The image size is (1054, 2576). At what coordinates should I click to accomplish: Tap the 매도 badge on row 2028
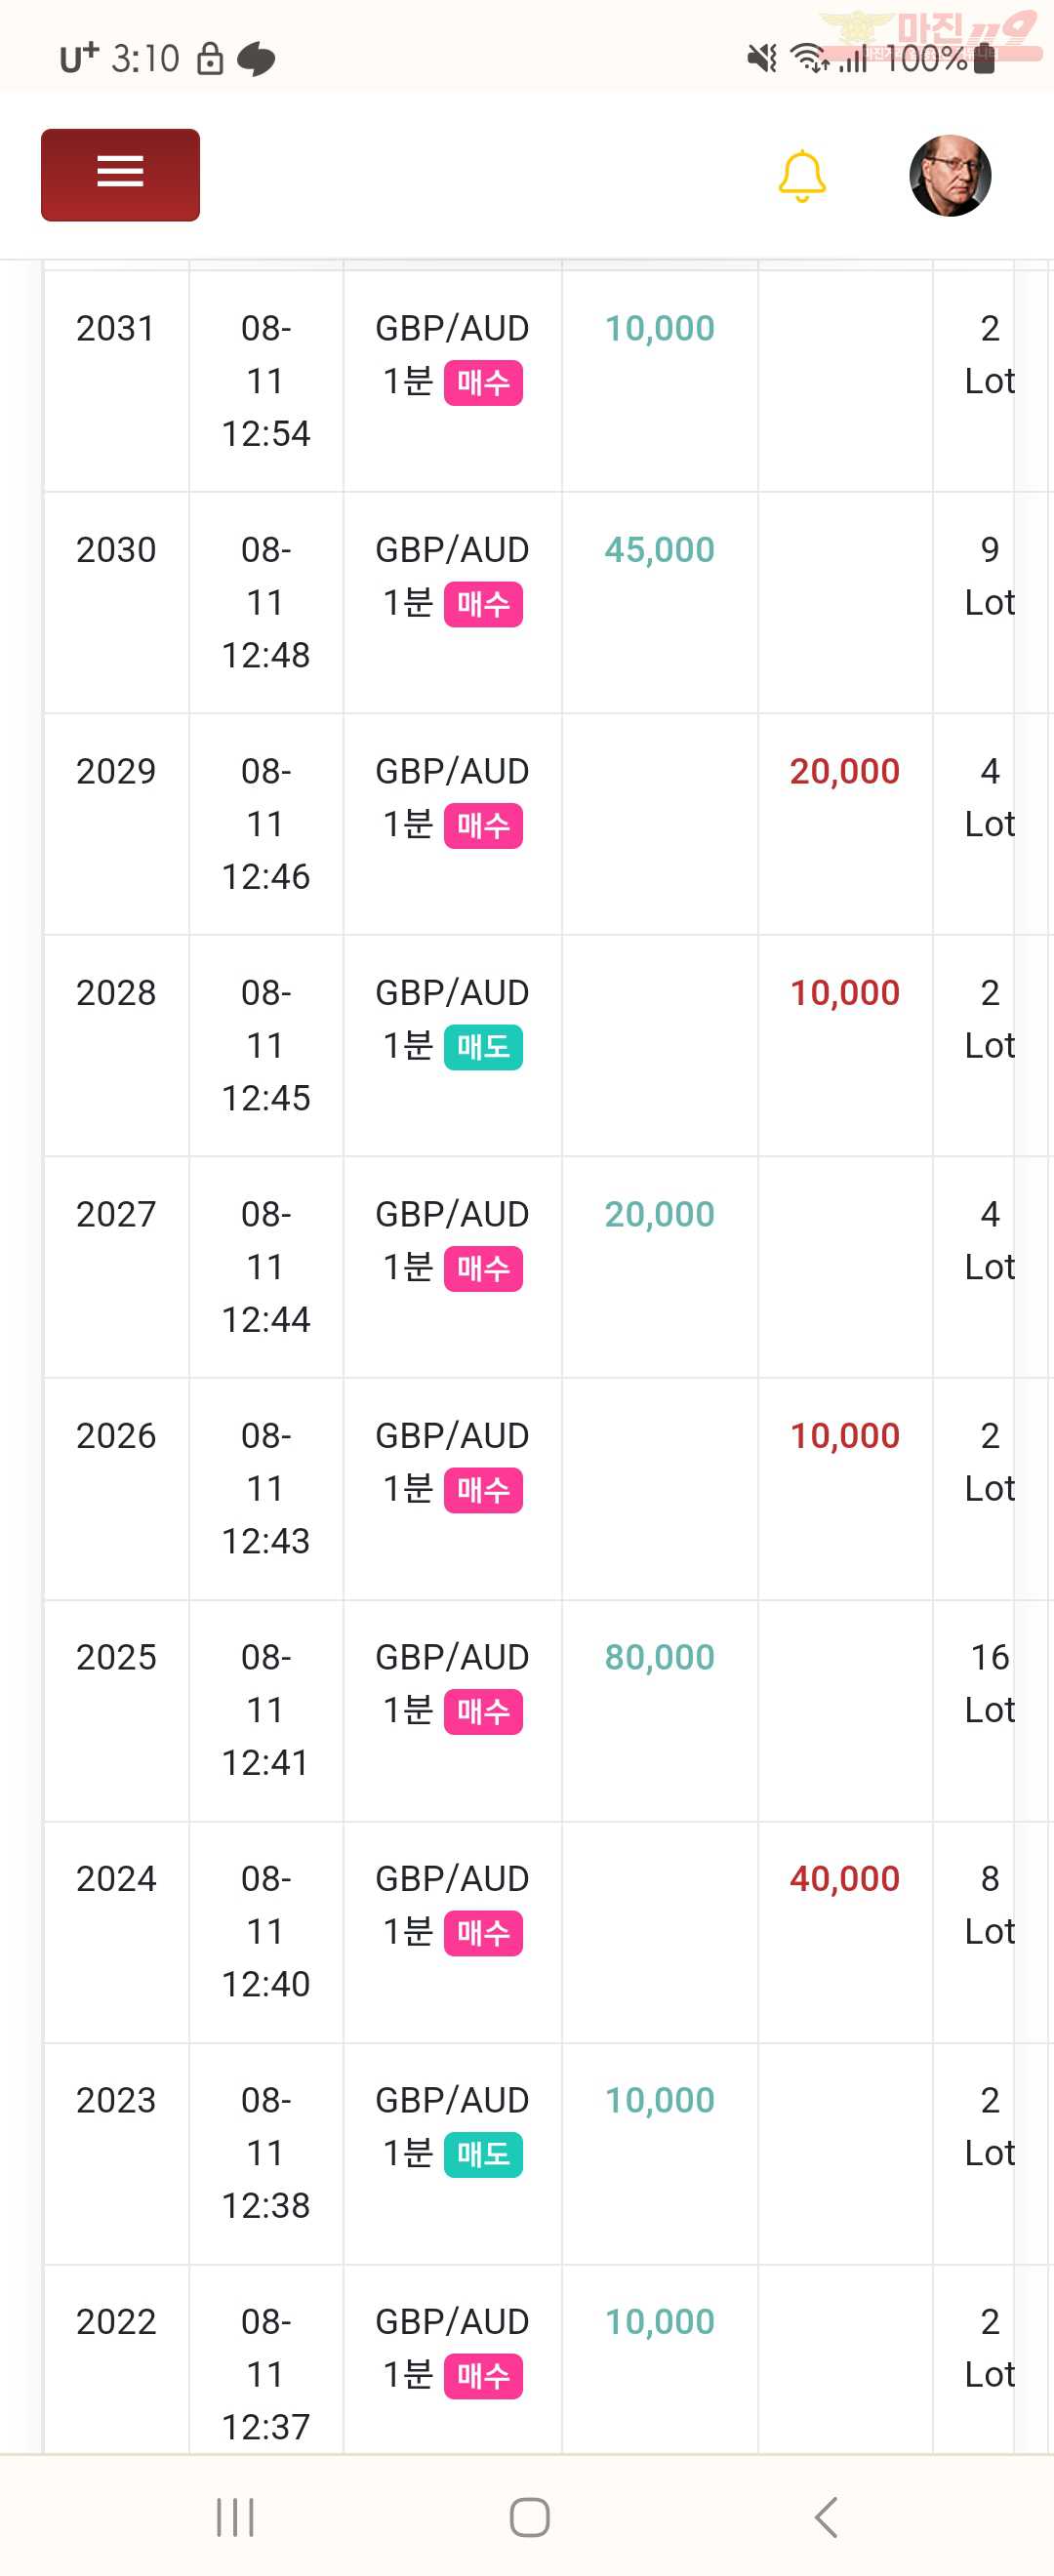point(483,1047)
